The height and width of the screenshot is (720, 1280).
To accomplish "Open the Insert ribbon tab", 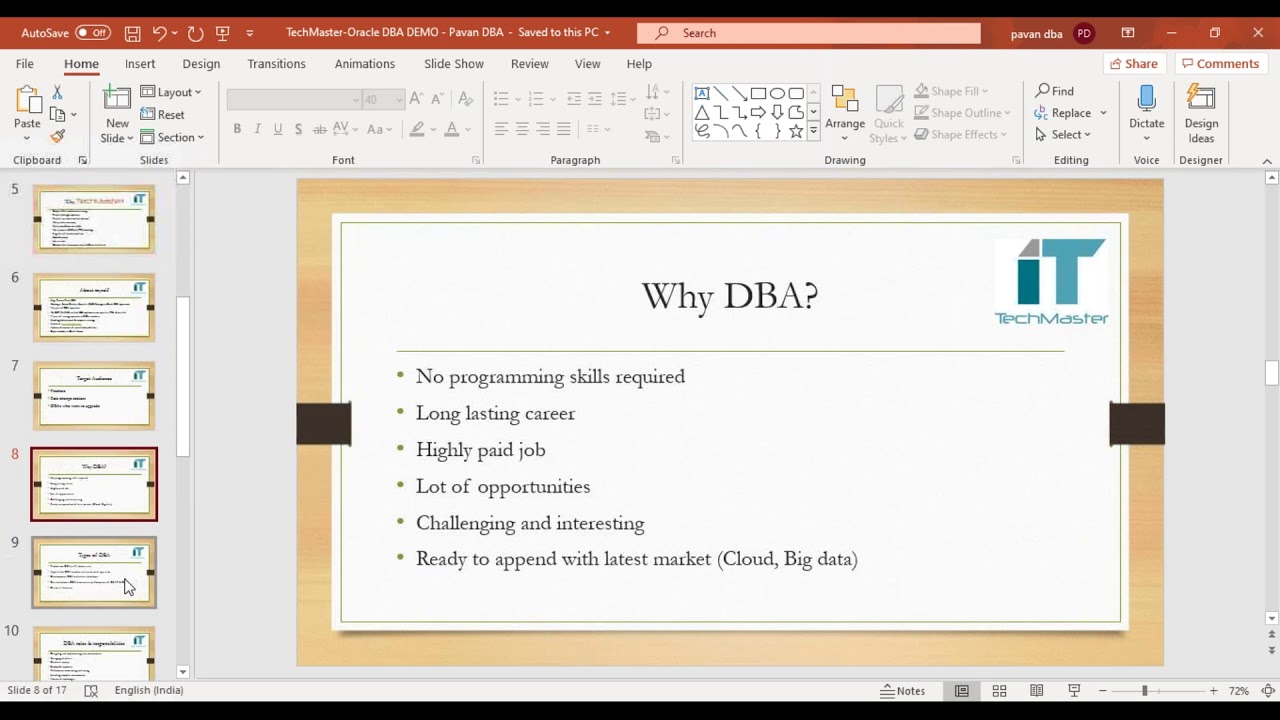I will tap(140, 63).
